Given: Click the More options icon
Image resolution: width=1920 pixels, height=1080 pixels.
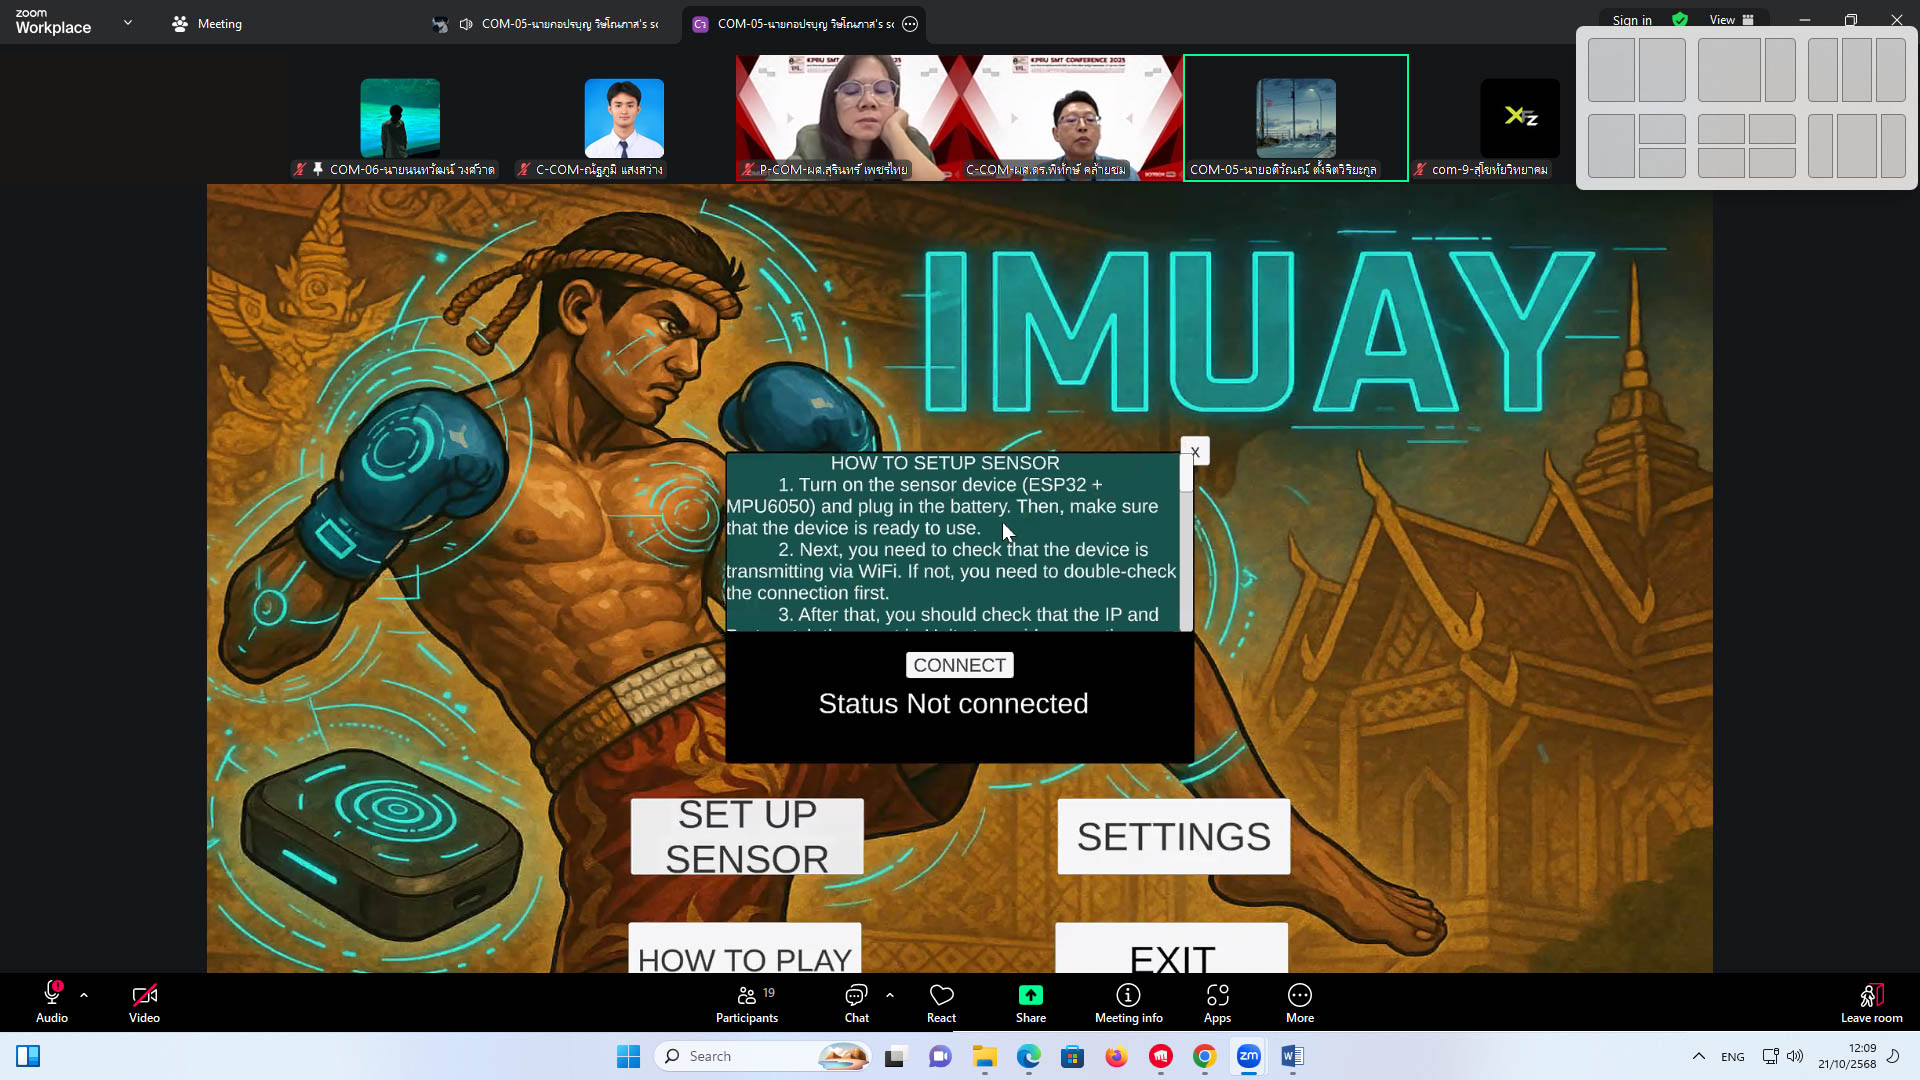Looking at the screenshot, I should (1299, 996).
